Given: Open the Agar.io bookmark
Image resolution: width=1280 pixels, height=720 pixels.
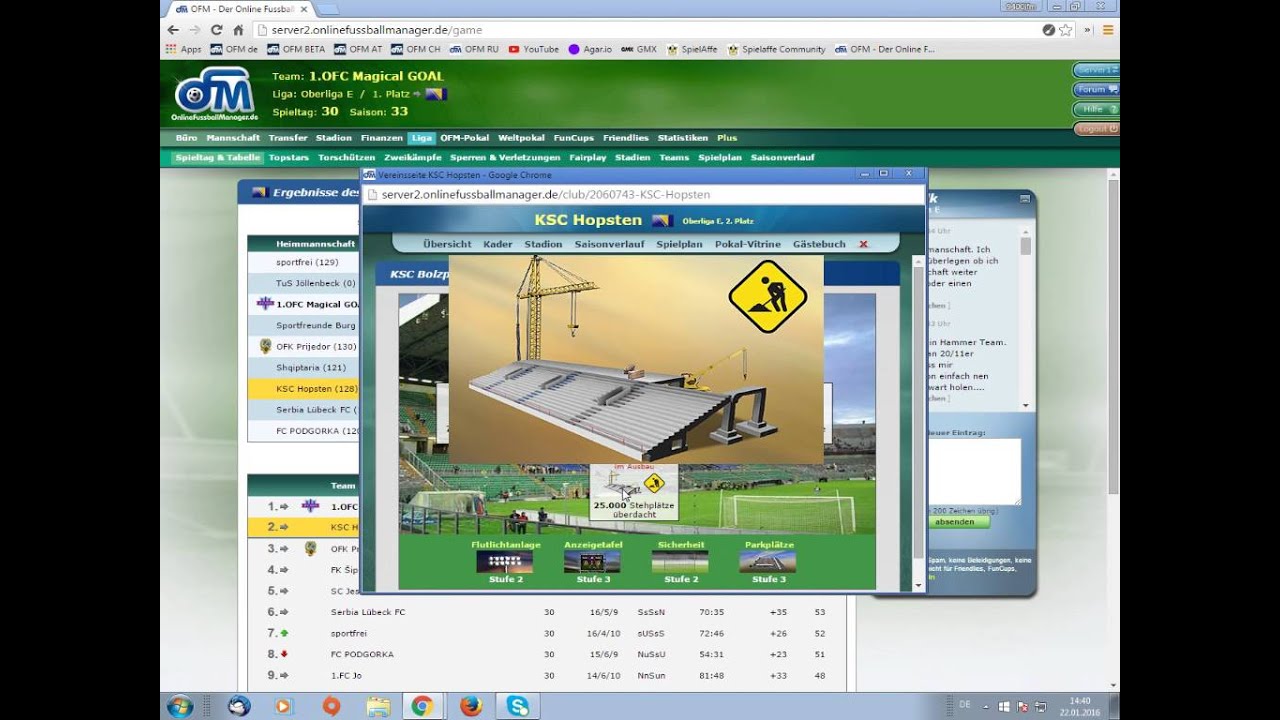Looking at the screenshot, I should (x=590, y=49).
